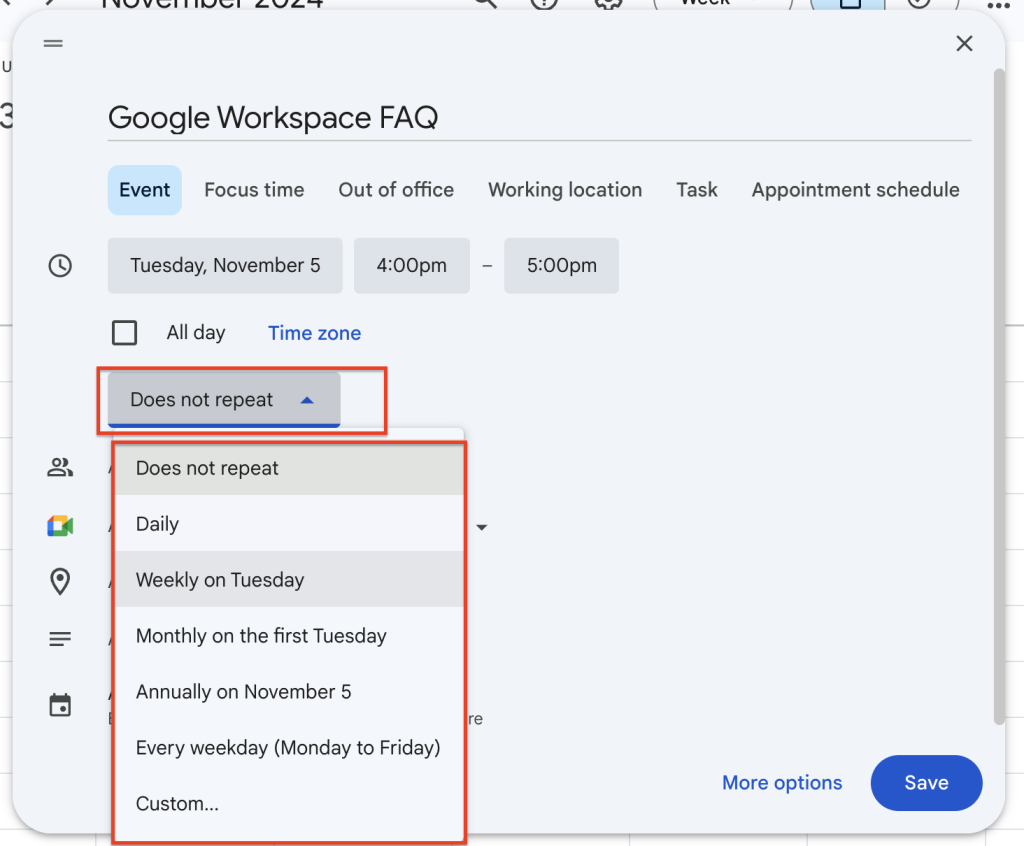Switch to the Working location tab
Screen dimensions: 1024x846
tap(565, 190)
